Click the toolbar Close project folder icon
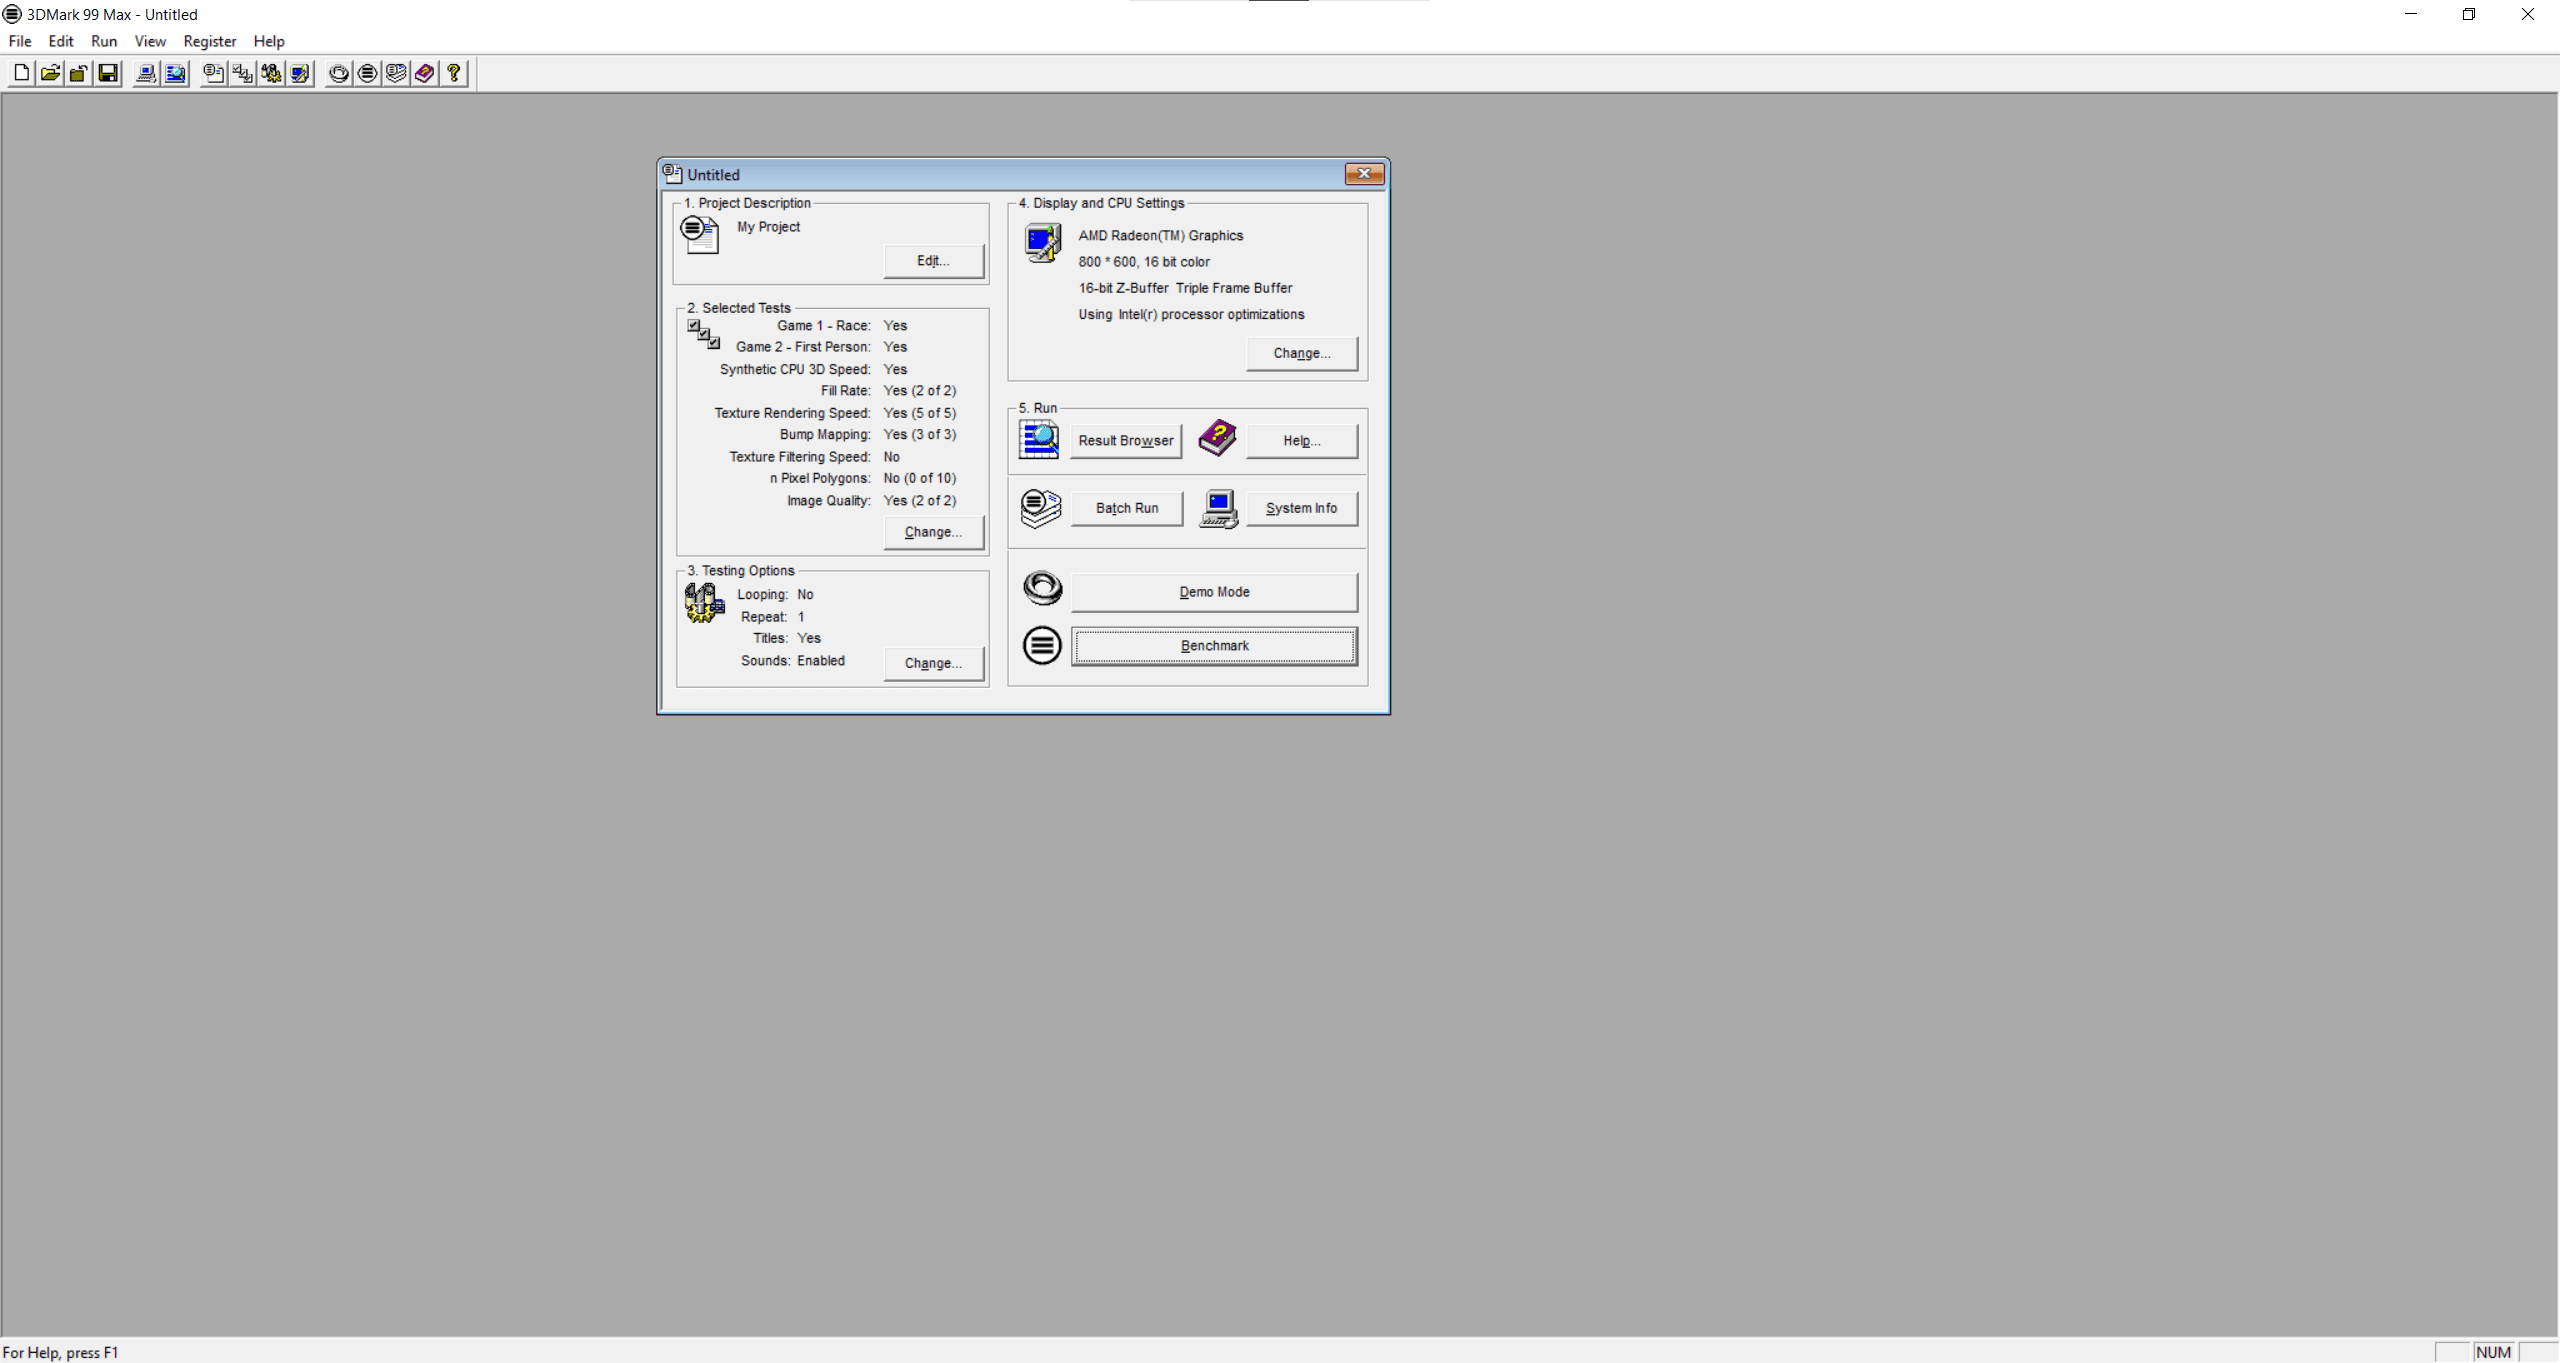Viewport: 2560px width, 1363px height. click(x=78, y=73)
